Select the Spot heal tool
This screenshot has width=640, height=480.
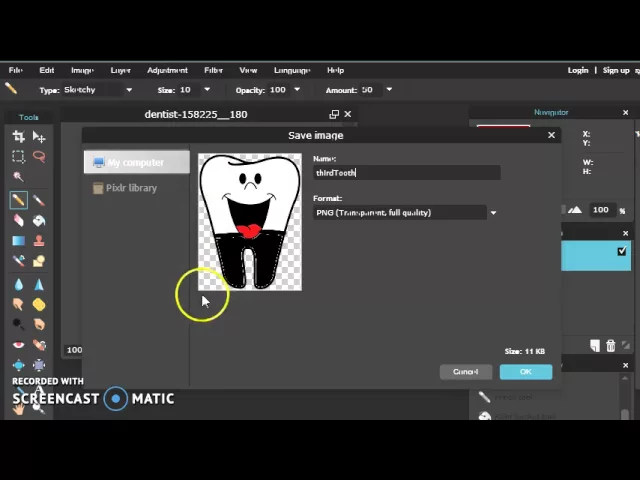(39, 345)
